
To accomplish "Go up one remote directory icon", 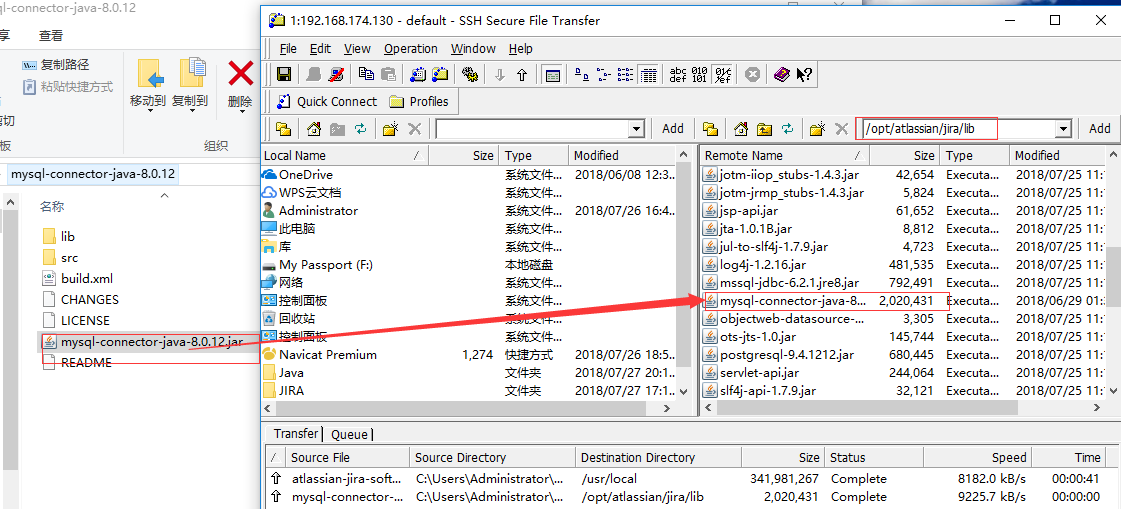I will (765, 129).
